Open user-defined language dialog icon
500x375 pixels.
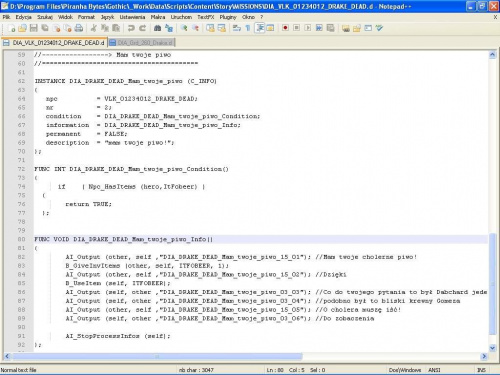[x=270, y=28]
